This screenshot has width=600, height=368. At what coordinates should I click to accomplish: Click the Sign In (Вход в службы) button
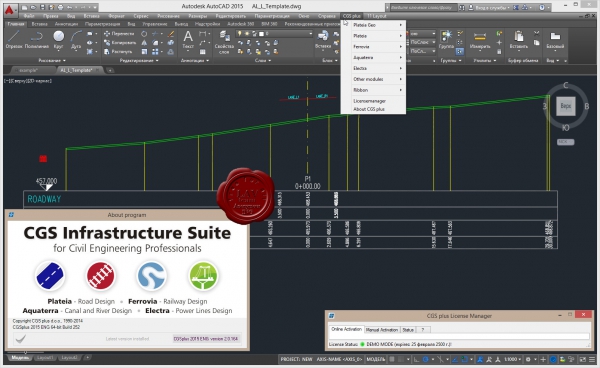tap(489, 8)
